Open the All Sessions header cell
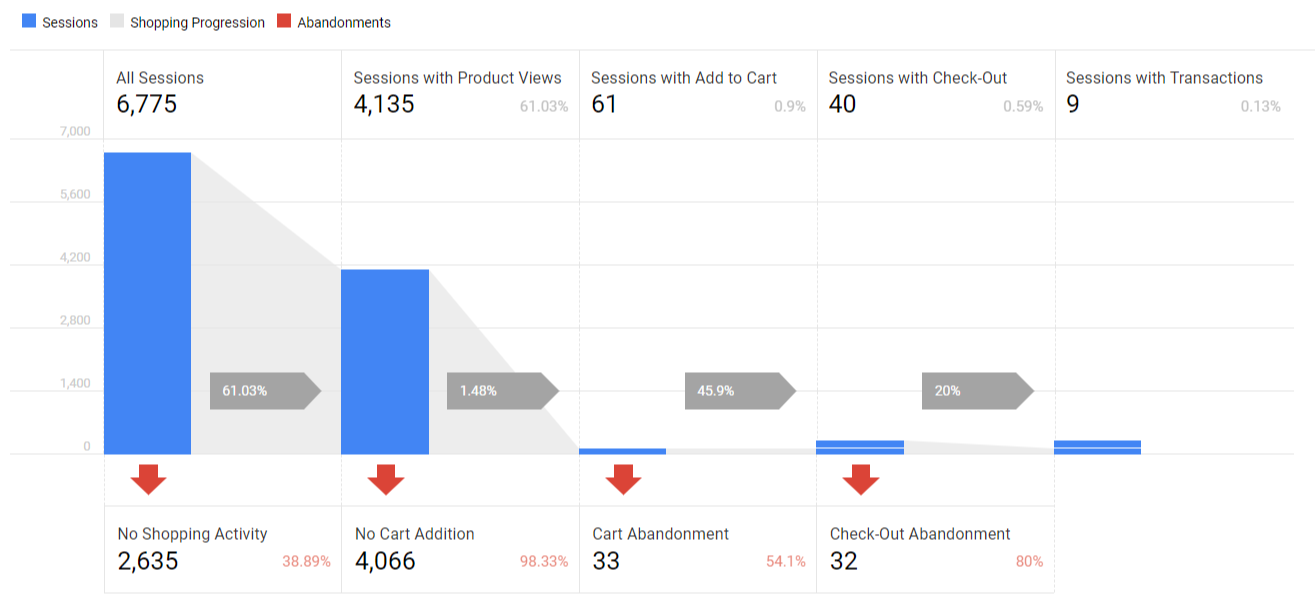Viewport: 1315px width, 600px height. 222,93
